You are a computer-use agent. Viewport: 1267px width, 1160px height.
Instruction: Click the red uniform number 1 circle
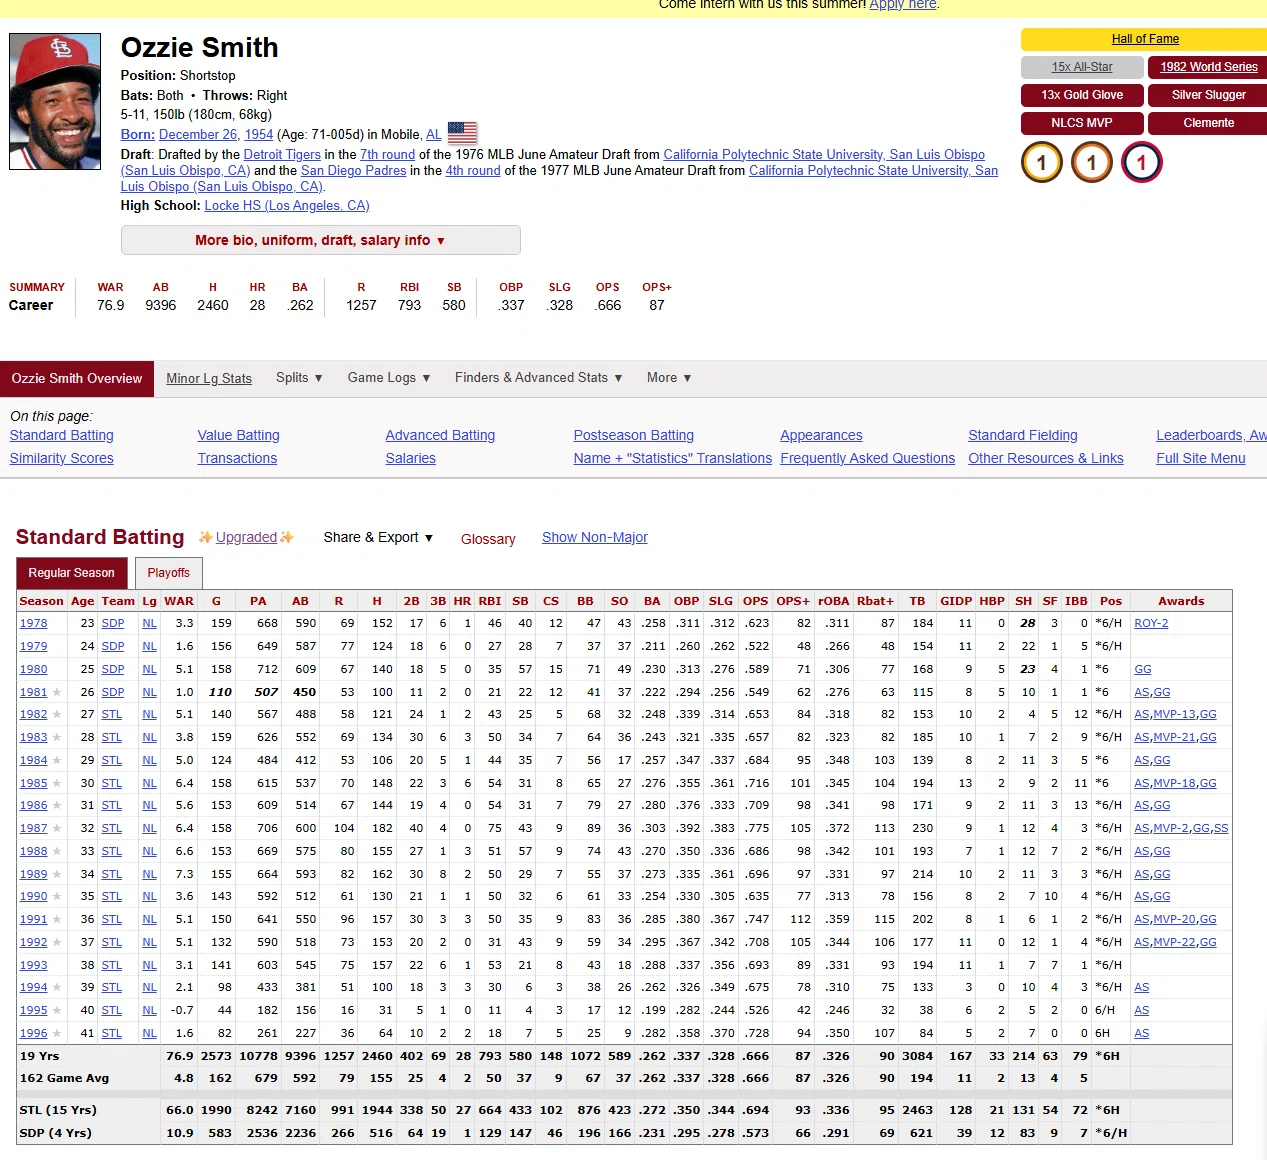[x=1141, y=162]
